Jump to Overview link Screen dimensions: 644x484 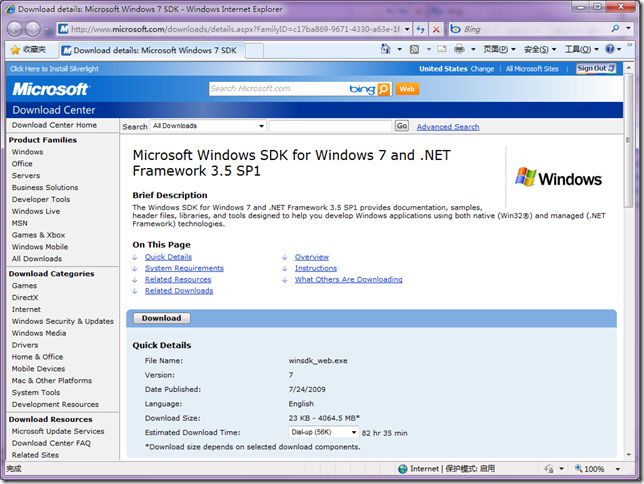click(x=312, y=257)
